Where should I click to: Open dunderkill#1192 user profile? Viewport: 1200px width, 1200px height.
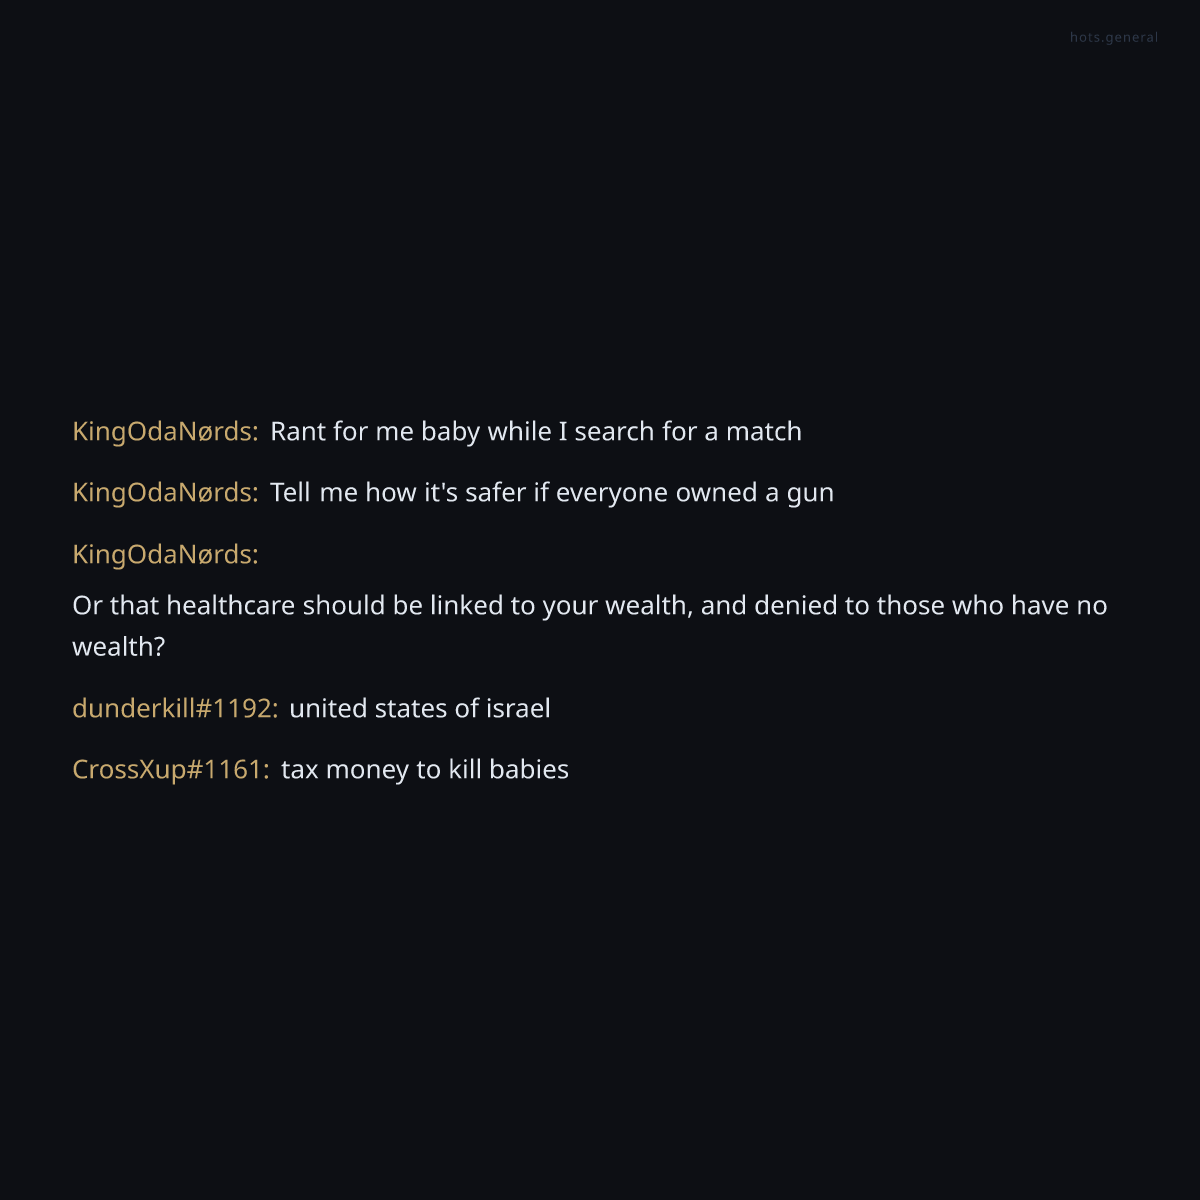point(175,709)
